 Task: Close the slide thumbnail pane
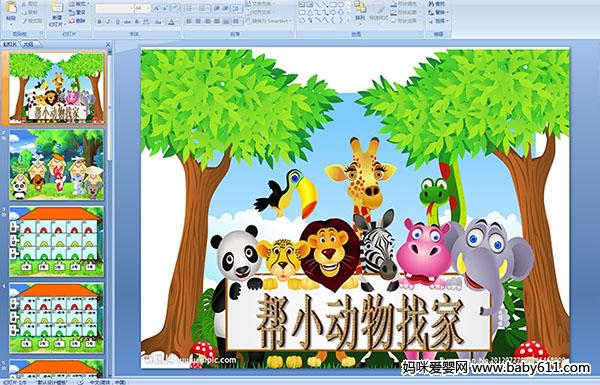click(x=108, y=44)
